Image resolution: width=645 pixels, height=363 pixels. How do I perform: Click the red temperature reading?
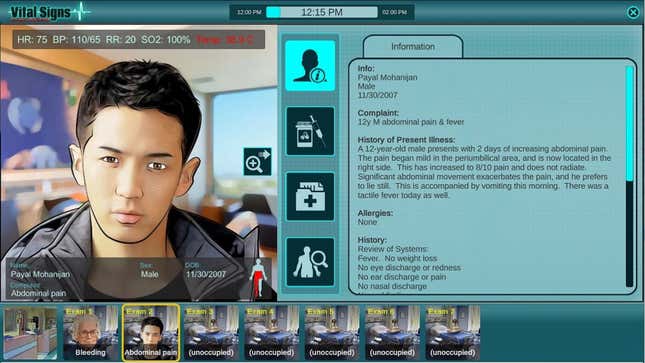point(225,40)
